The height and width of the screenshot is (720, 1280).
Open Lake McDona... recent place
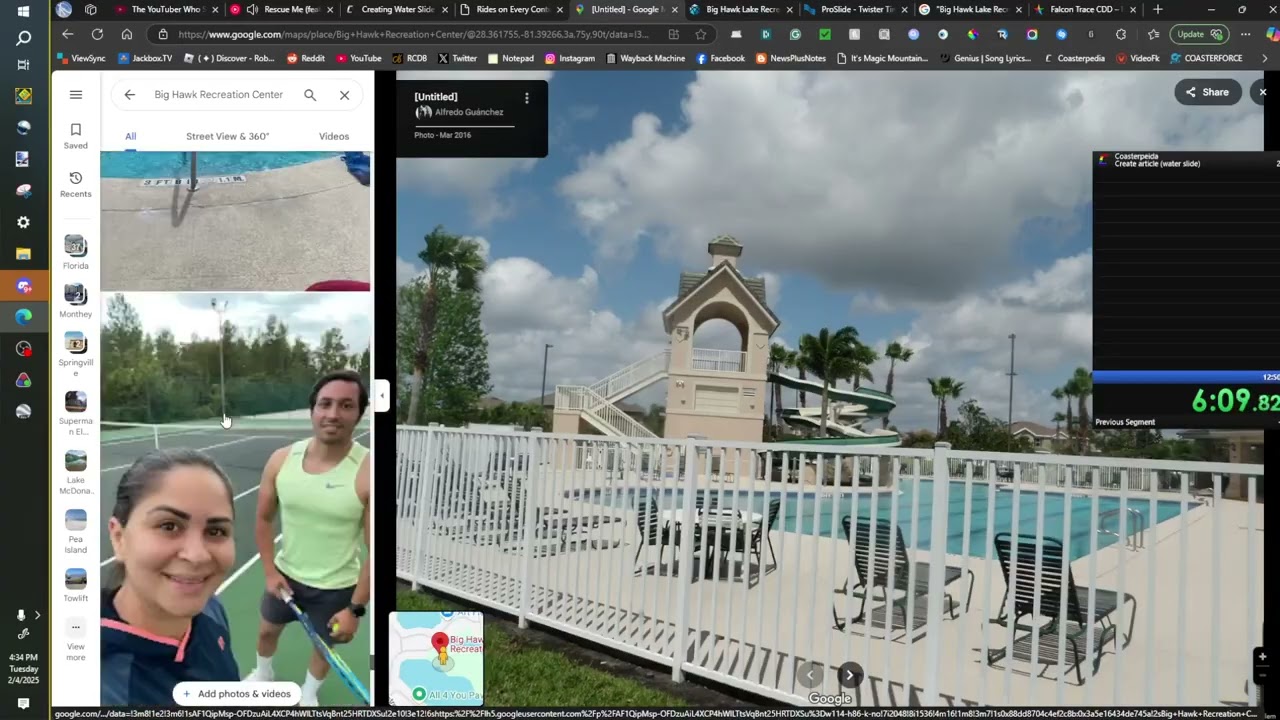coord(76,473)
